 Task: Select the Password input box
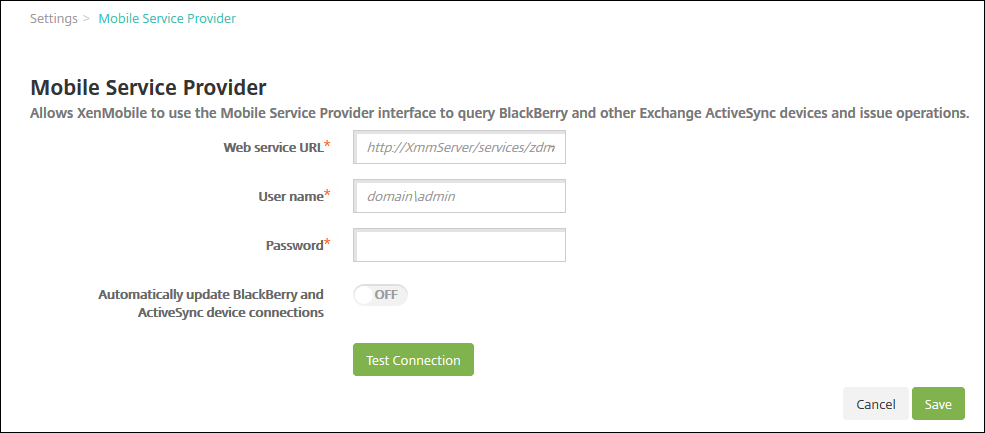[x=460, y=245]
